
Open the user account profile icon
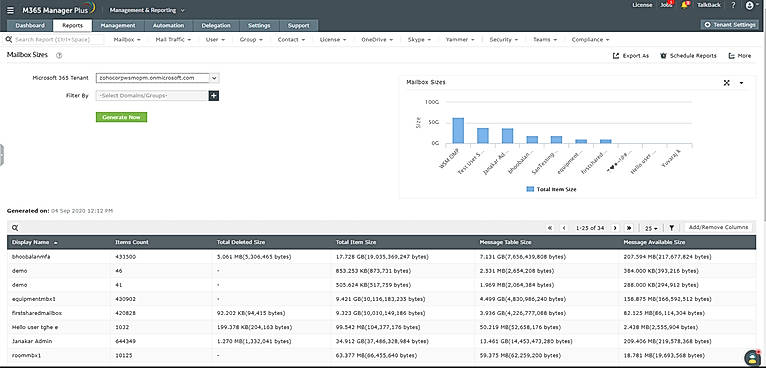(x=750, y=5)
